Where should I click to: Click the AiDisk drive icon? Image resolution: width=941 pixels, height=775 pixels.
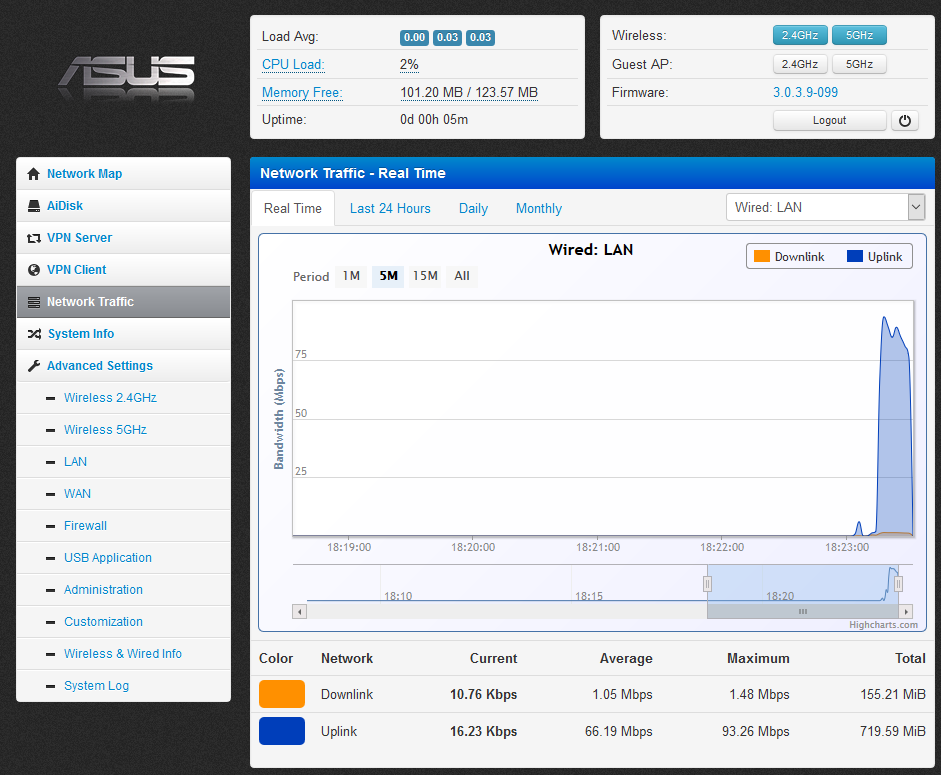click(34, 206)
